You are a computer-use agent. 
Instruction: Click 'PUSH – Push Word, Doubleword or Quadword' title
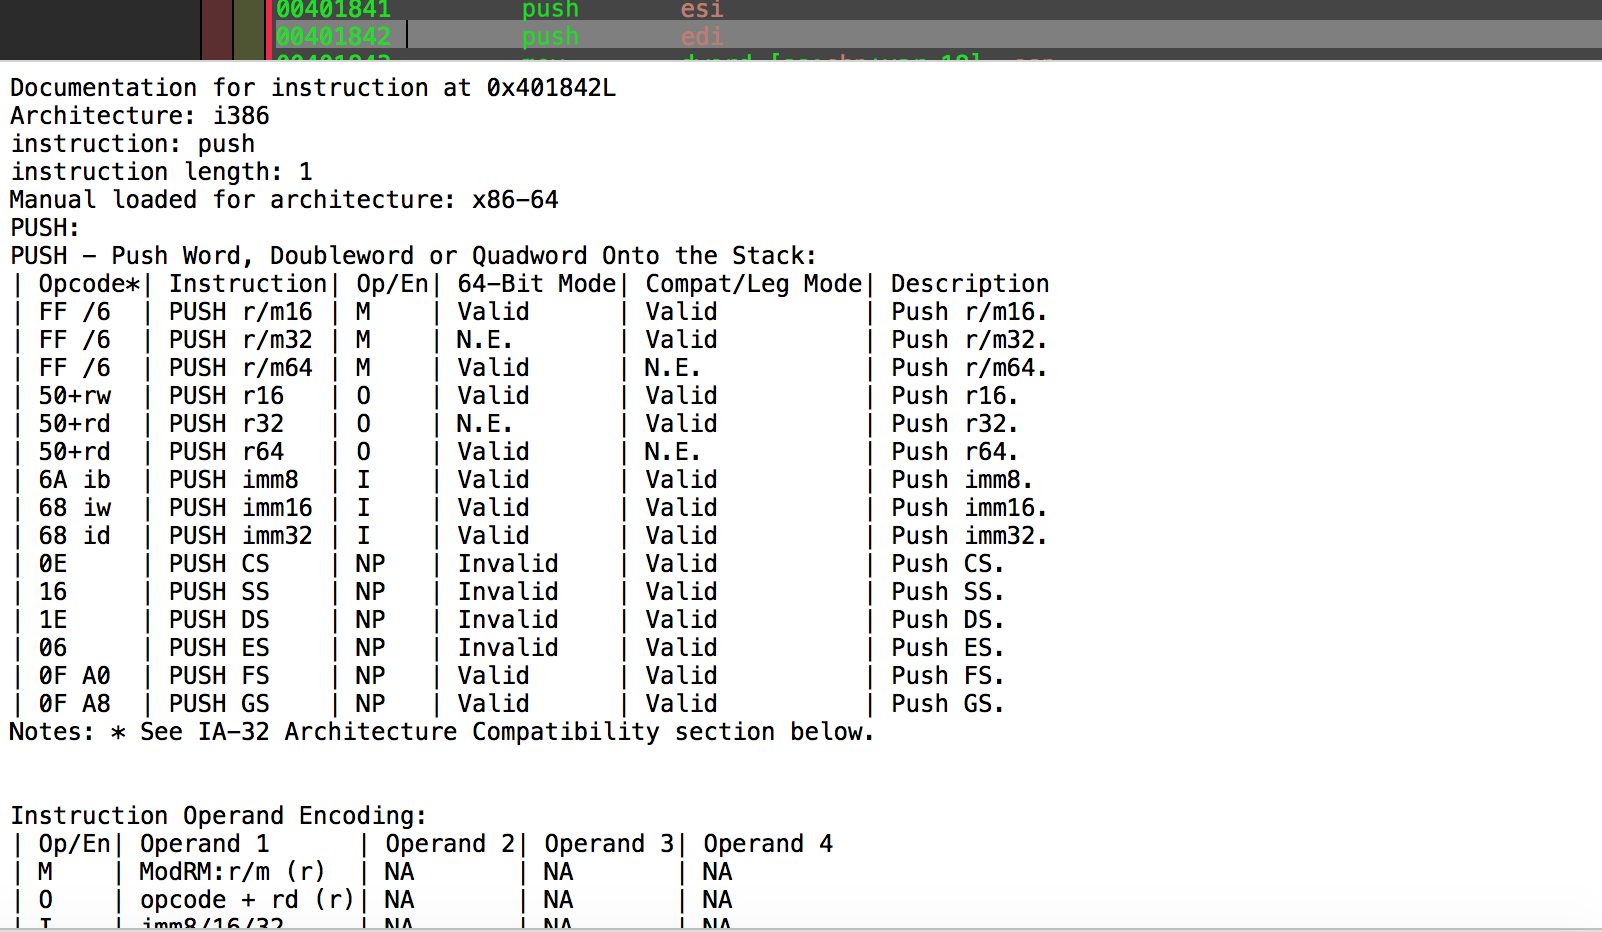pos(413,256)
